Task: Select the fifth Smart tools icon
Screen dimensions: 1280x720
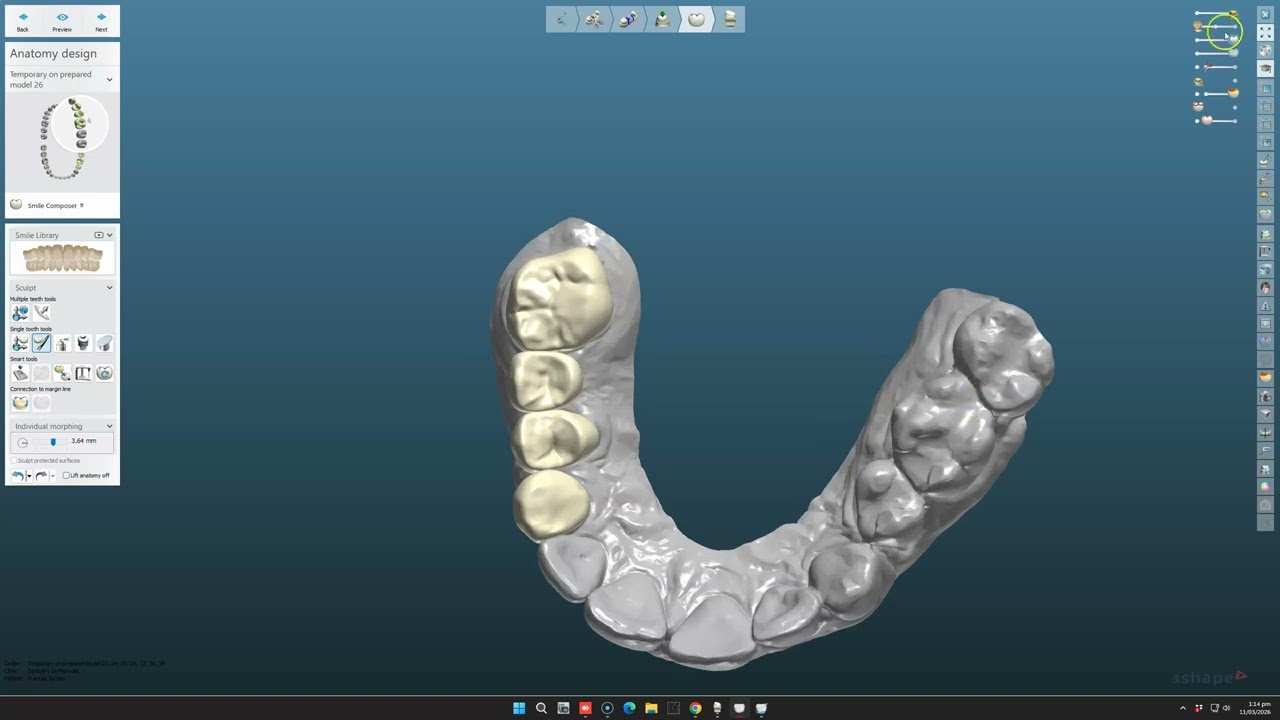Action: (x=104, y=373)
